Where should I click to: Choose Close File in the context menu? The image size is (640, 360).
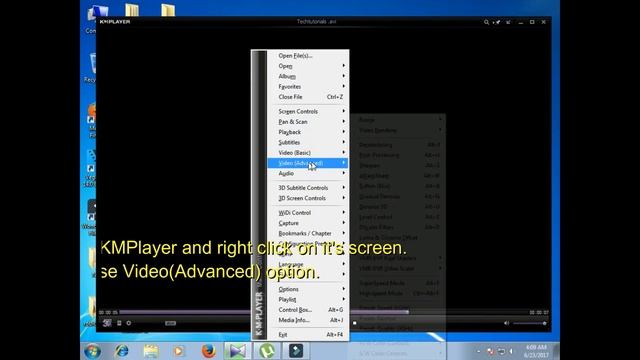click(x=308, y=97)
